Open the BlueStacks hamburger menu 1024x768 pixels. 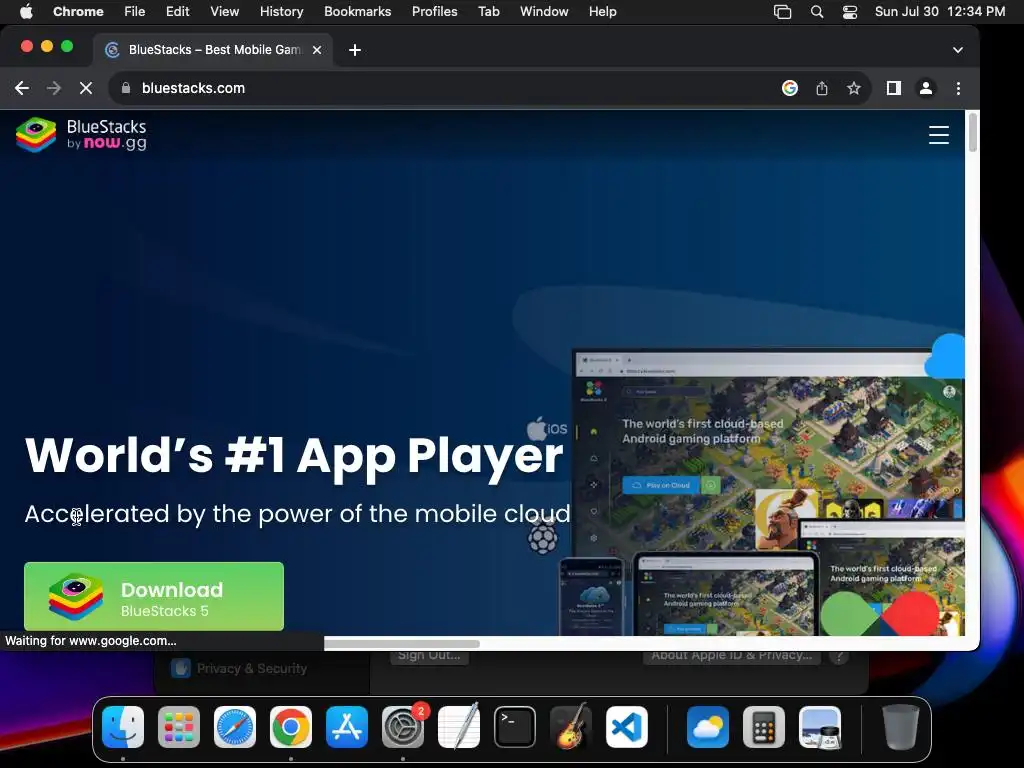tap(938, 135)
